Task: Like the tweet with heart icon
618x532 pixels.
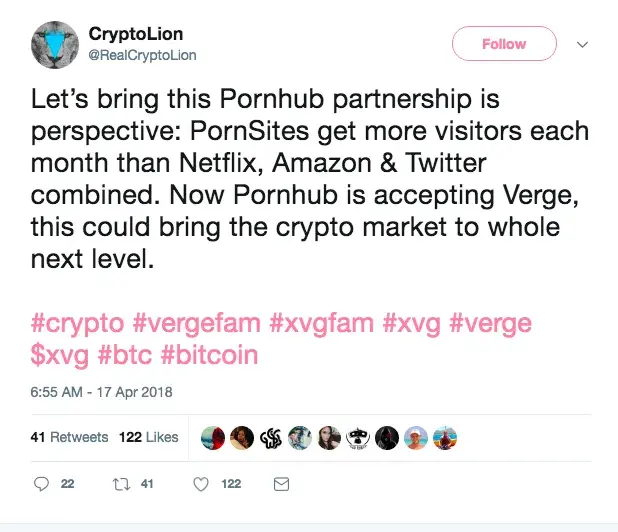Action: [x=201, y=484]
